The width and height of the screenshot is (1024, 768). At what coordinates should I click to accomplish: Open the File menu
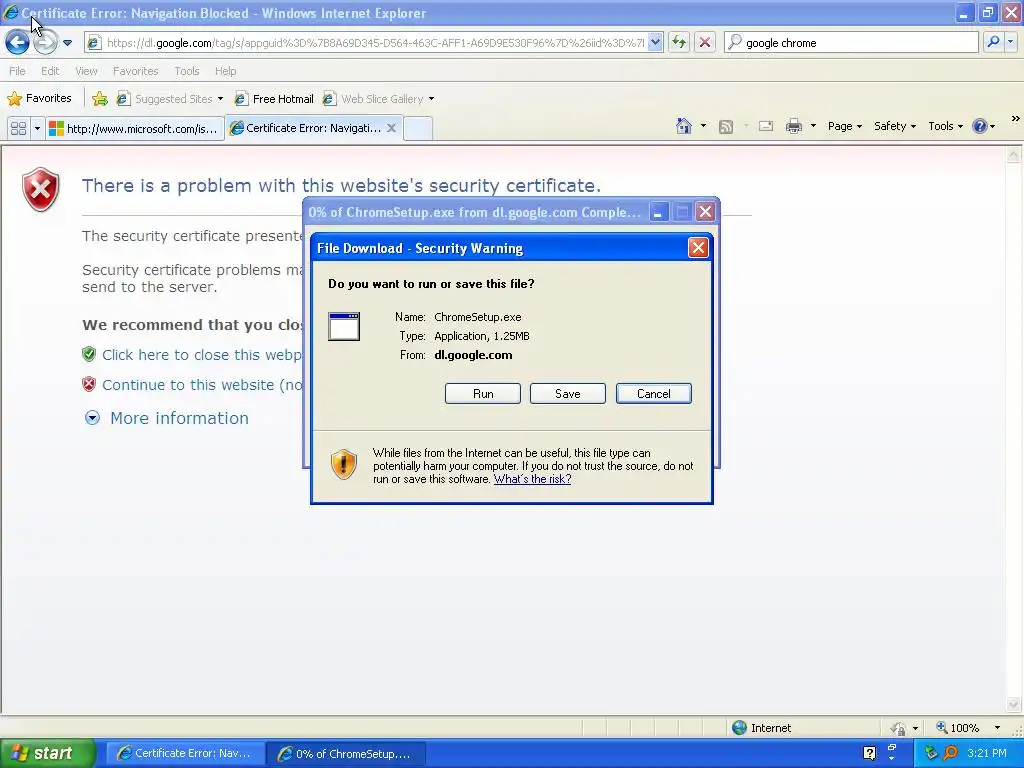[x=18, y=71]
